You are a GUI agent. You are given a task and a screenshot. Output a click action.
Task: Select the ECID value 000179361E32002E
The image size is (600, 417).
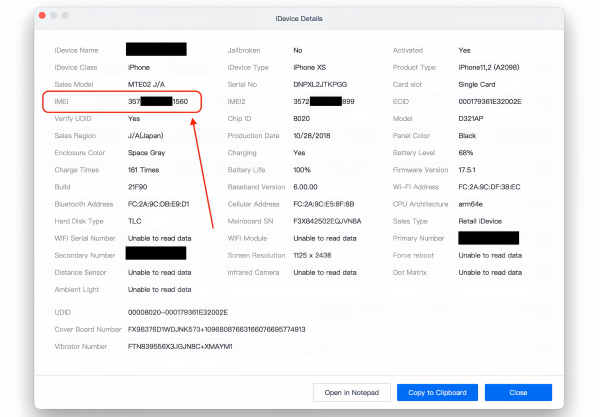click(x=490, y=101)
